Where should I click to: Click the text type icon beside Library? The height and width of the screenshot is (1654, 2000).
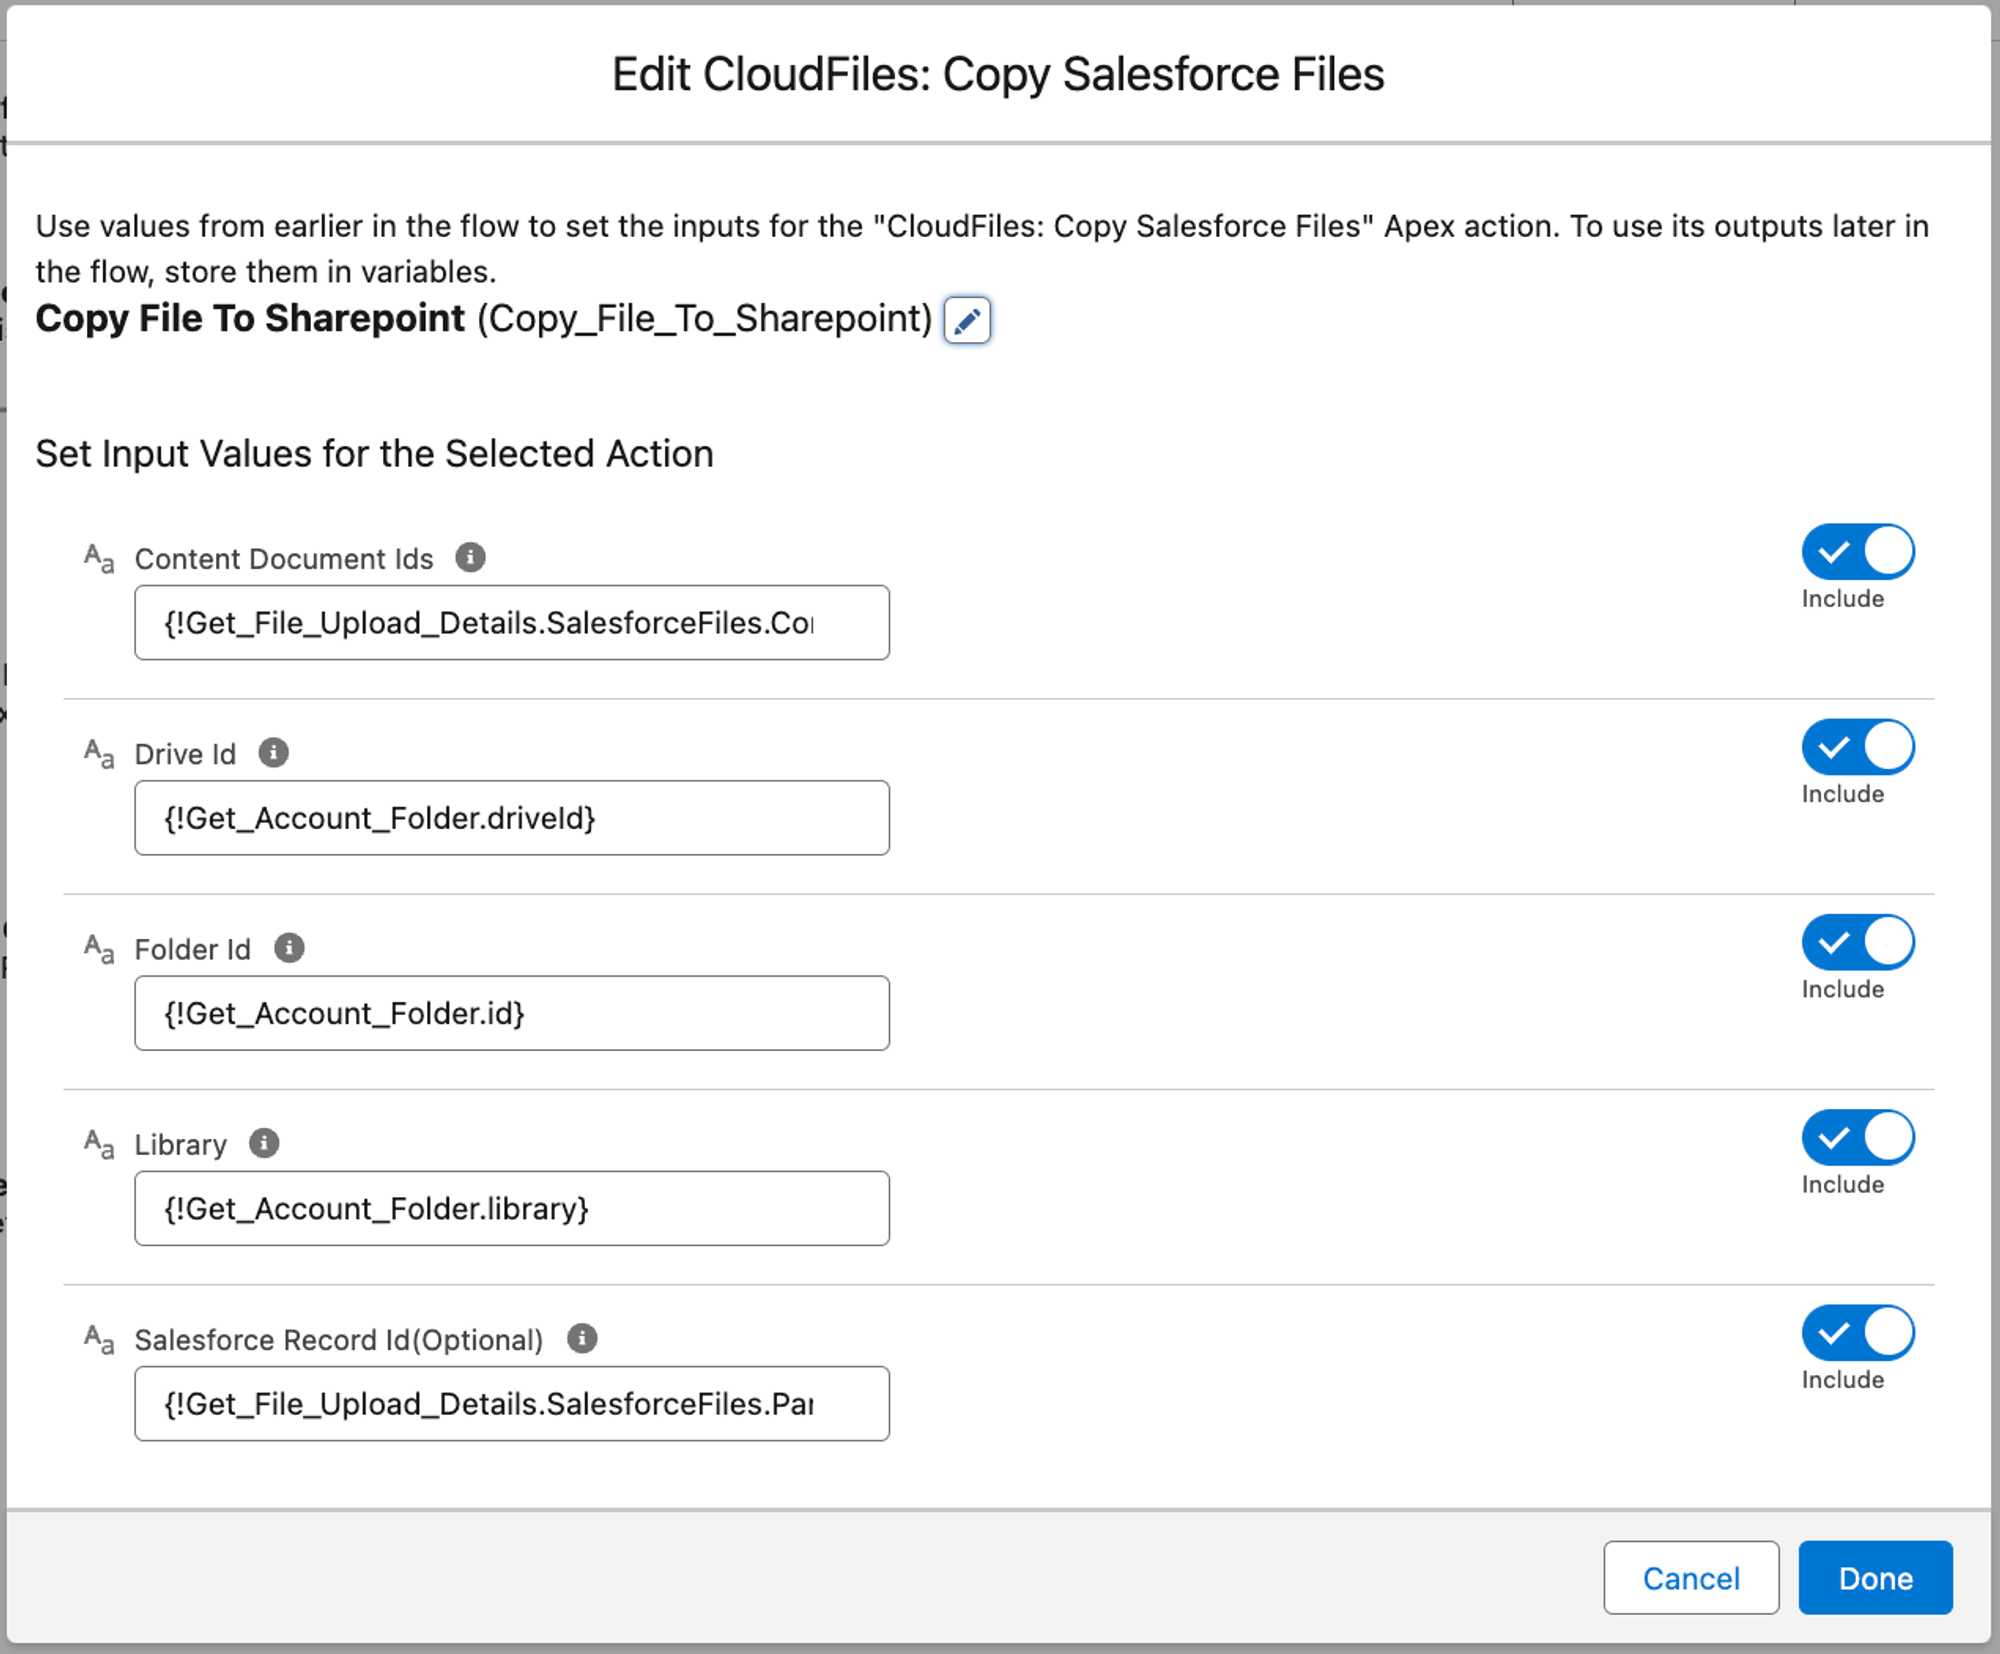point(99,1143)
